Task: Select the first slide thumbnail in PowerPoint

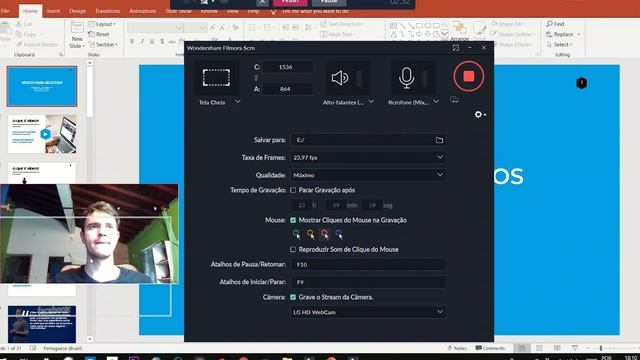Action: 42,87
